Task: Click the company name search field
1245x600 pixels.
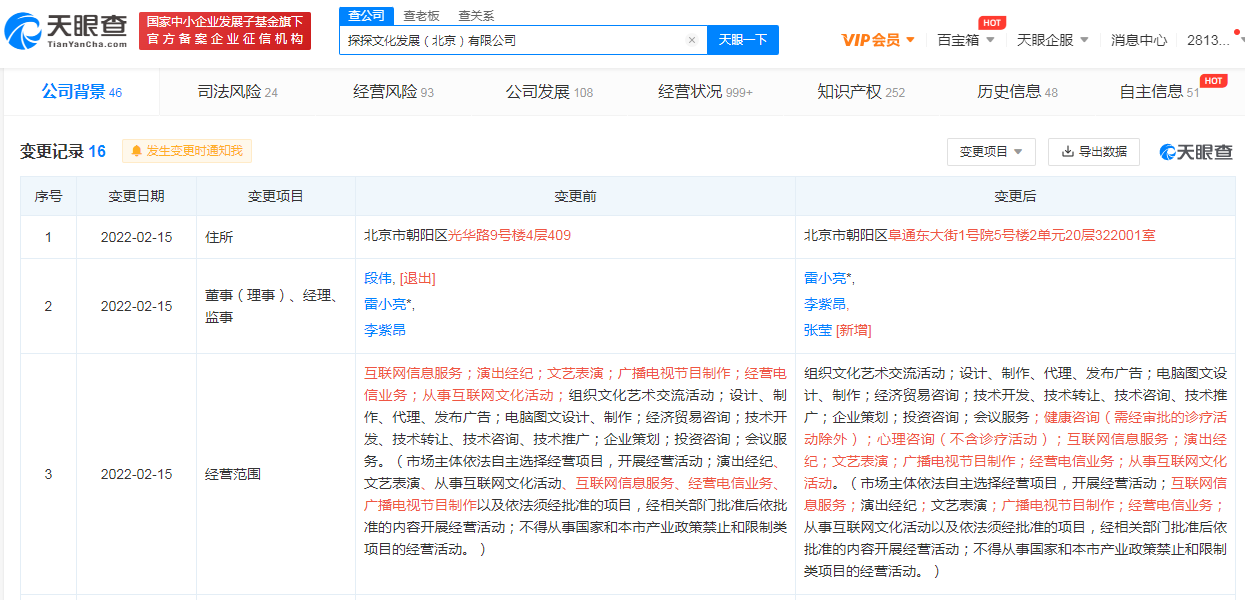Action: tap(510, 40)
